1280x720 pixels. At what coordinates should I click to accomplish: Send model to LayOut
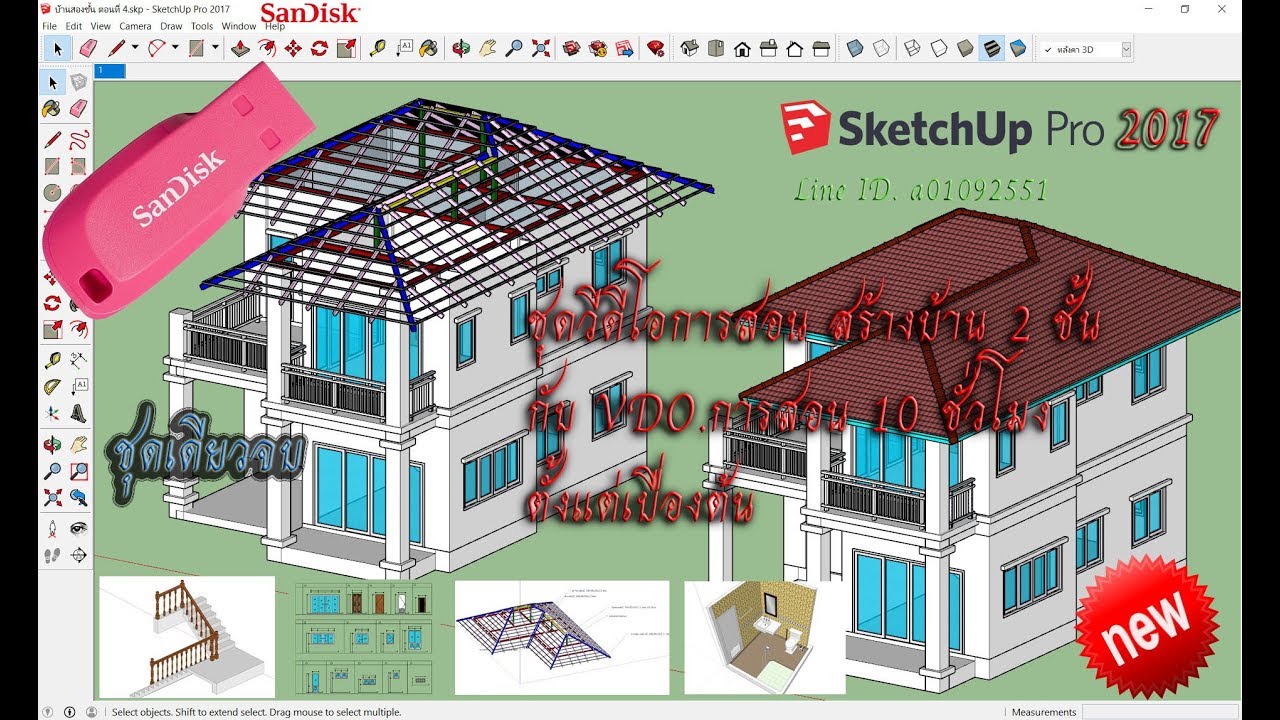624,48
